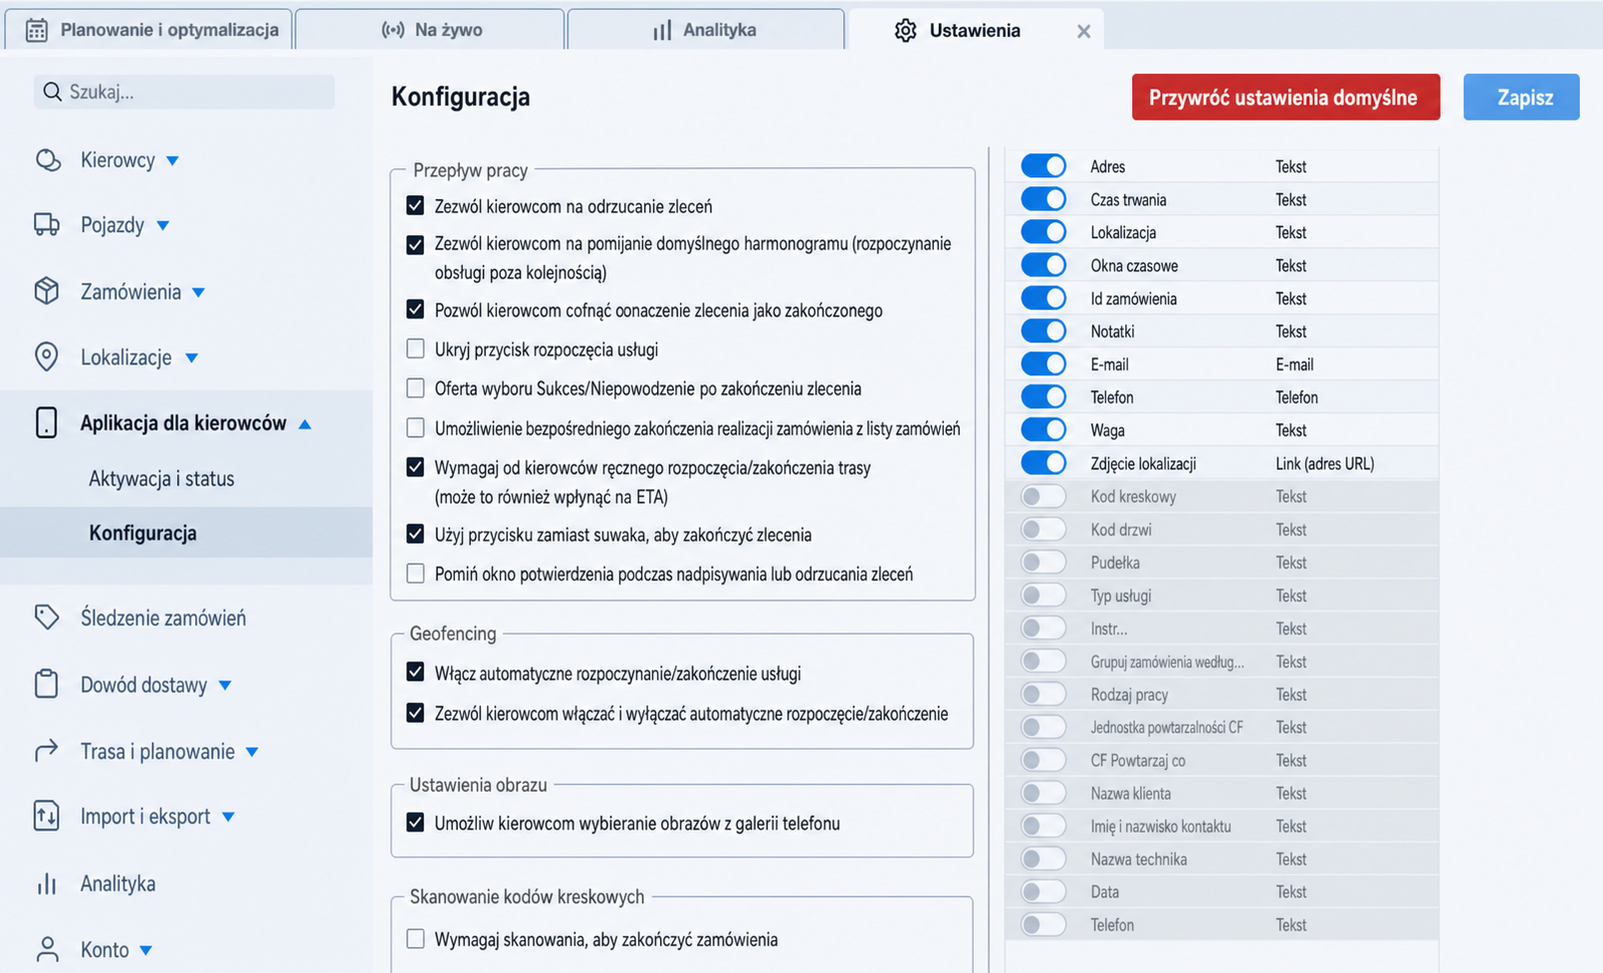
Task: Uncheck Wymagaj od kierowców ręcznego rozpoczęcia trasy
Action: pos(415,467)
